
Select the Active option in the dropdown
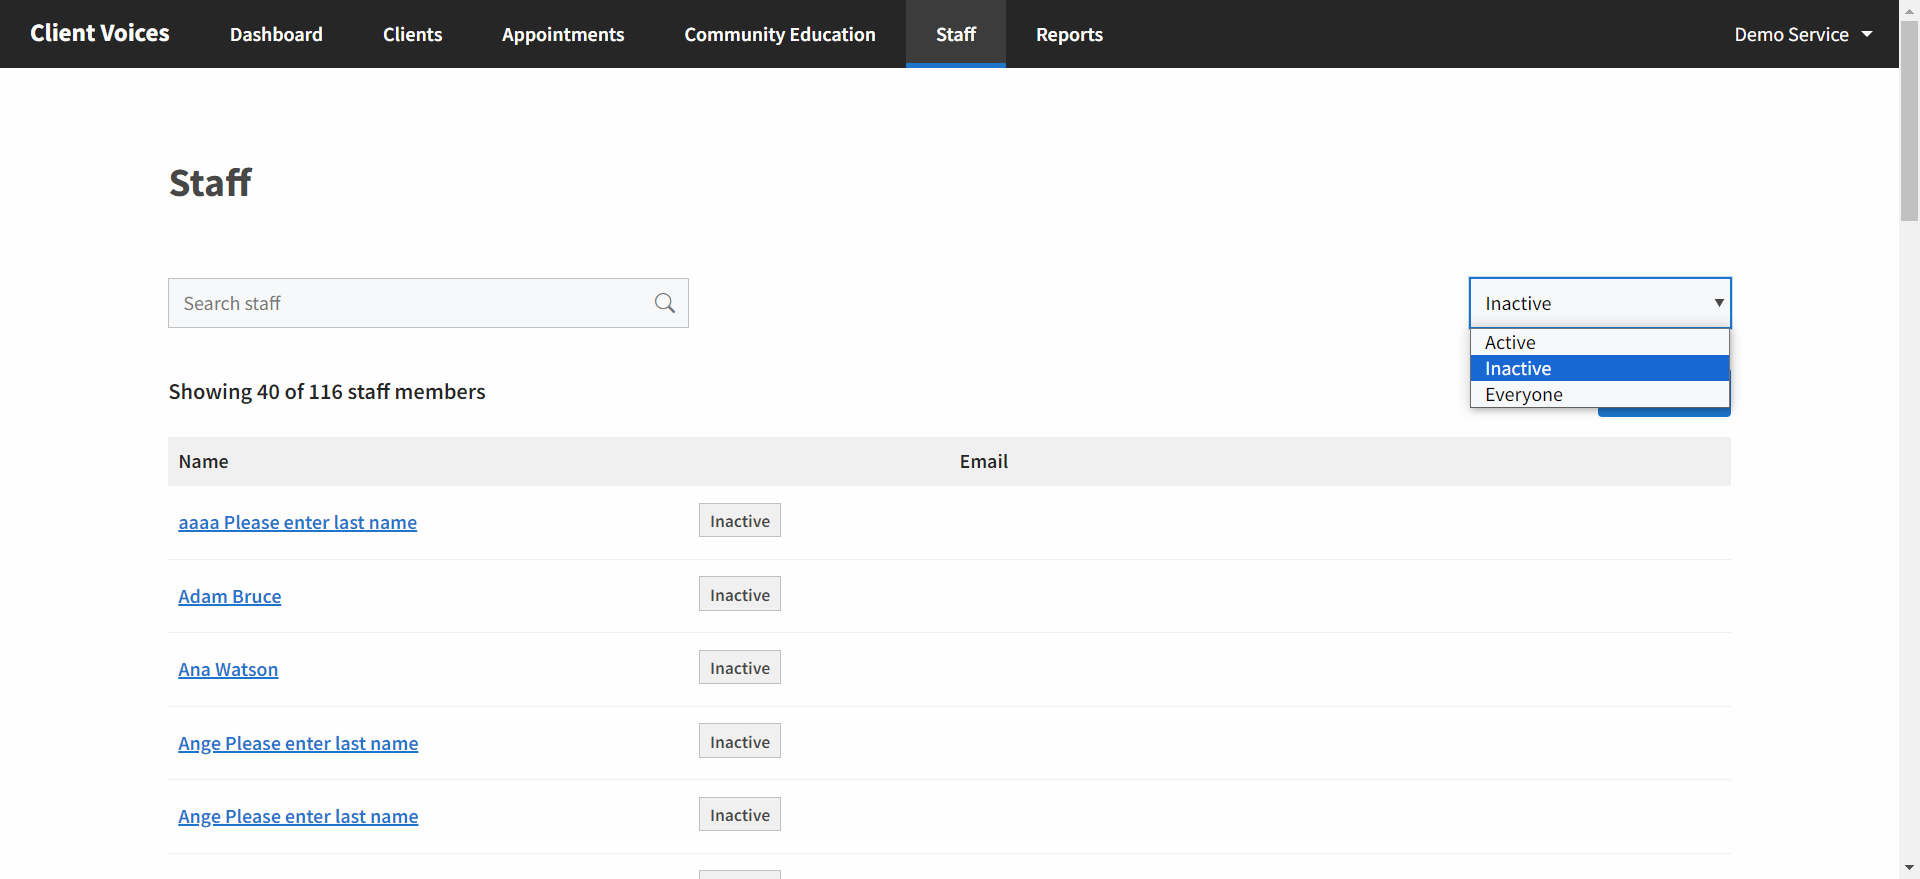[x=1600, y=342]
